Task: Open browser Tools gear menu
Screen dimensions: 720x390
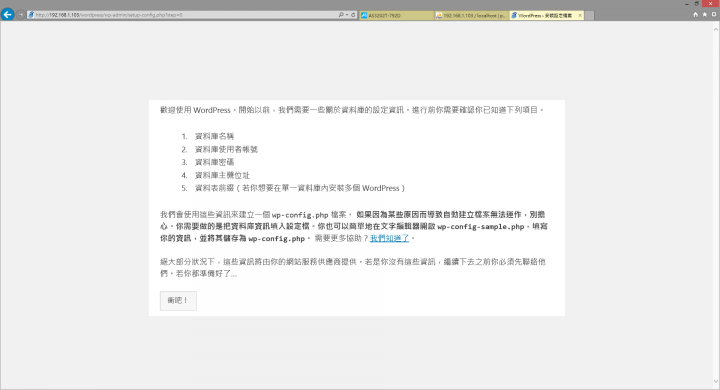Action: (x=714, y=15)
